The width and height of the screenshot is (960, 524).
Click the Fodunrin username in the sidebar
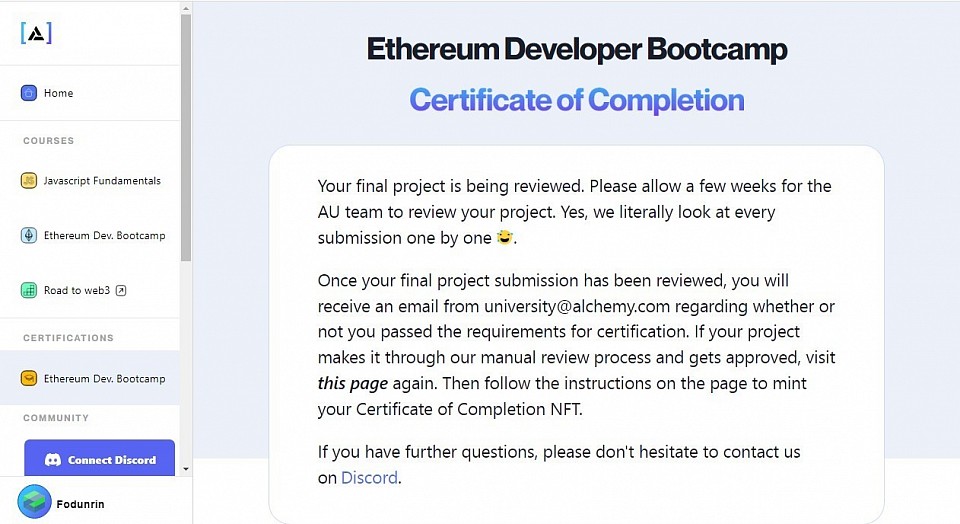pos(80,504)
